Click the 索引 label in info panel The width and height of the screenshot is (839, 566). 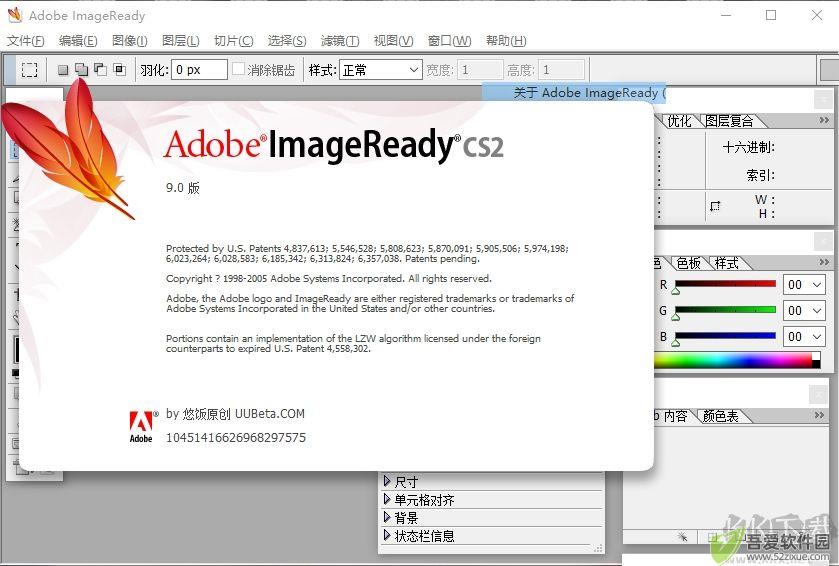pos(761,175)
